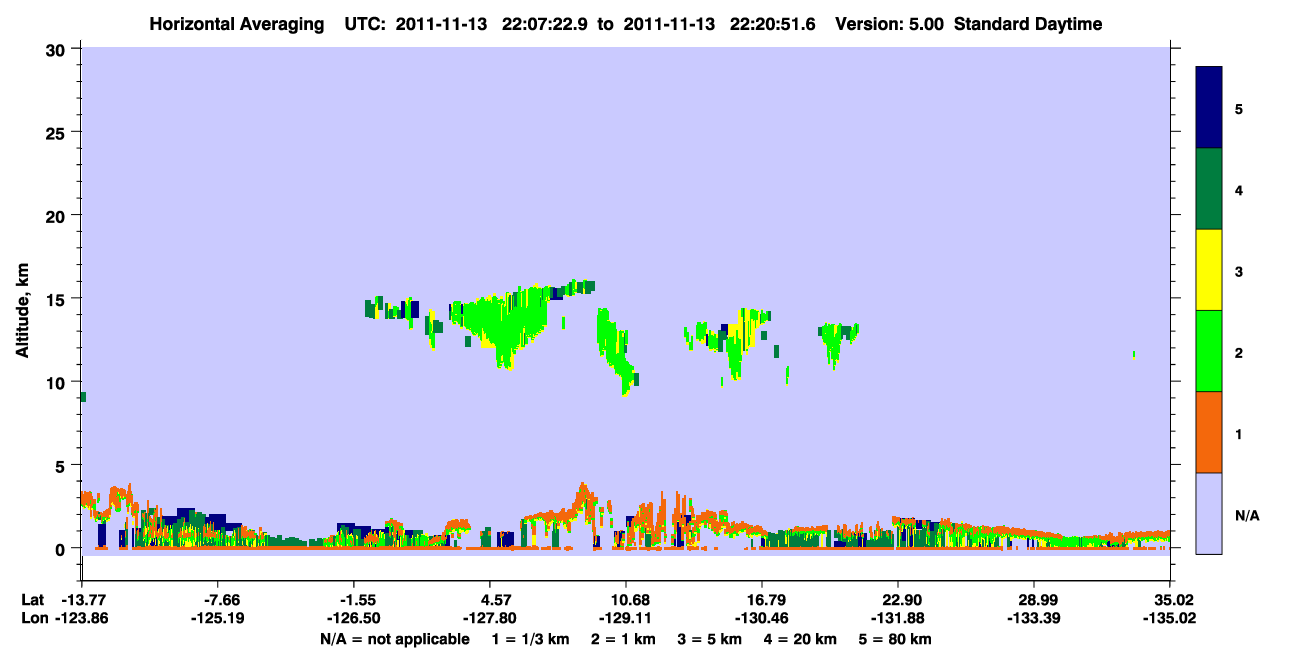Image resolution: width=1300 pixels, height=667 pixels.
Task: Click latitude value -13.77
Action: 84,600
